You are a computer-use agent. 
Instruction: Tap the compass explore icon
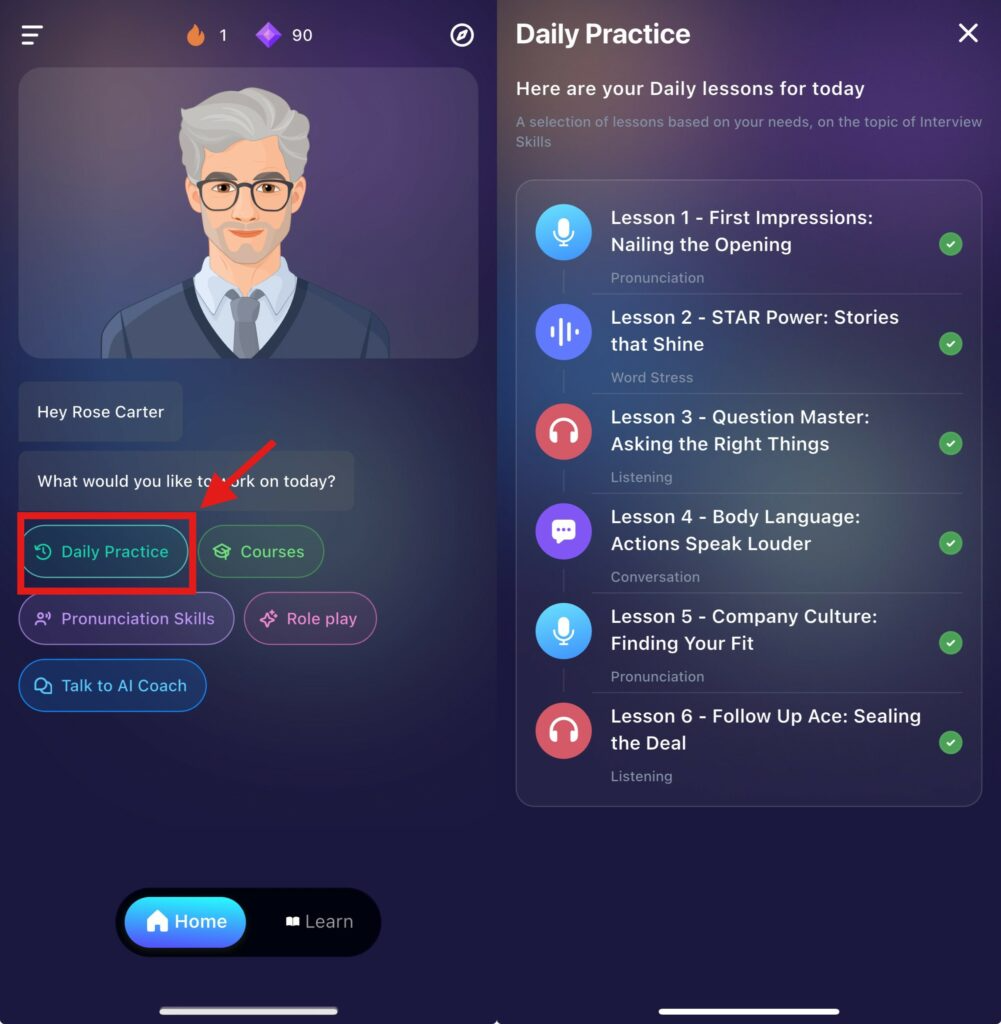coord(462,35)
